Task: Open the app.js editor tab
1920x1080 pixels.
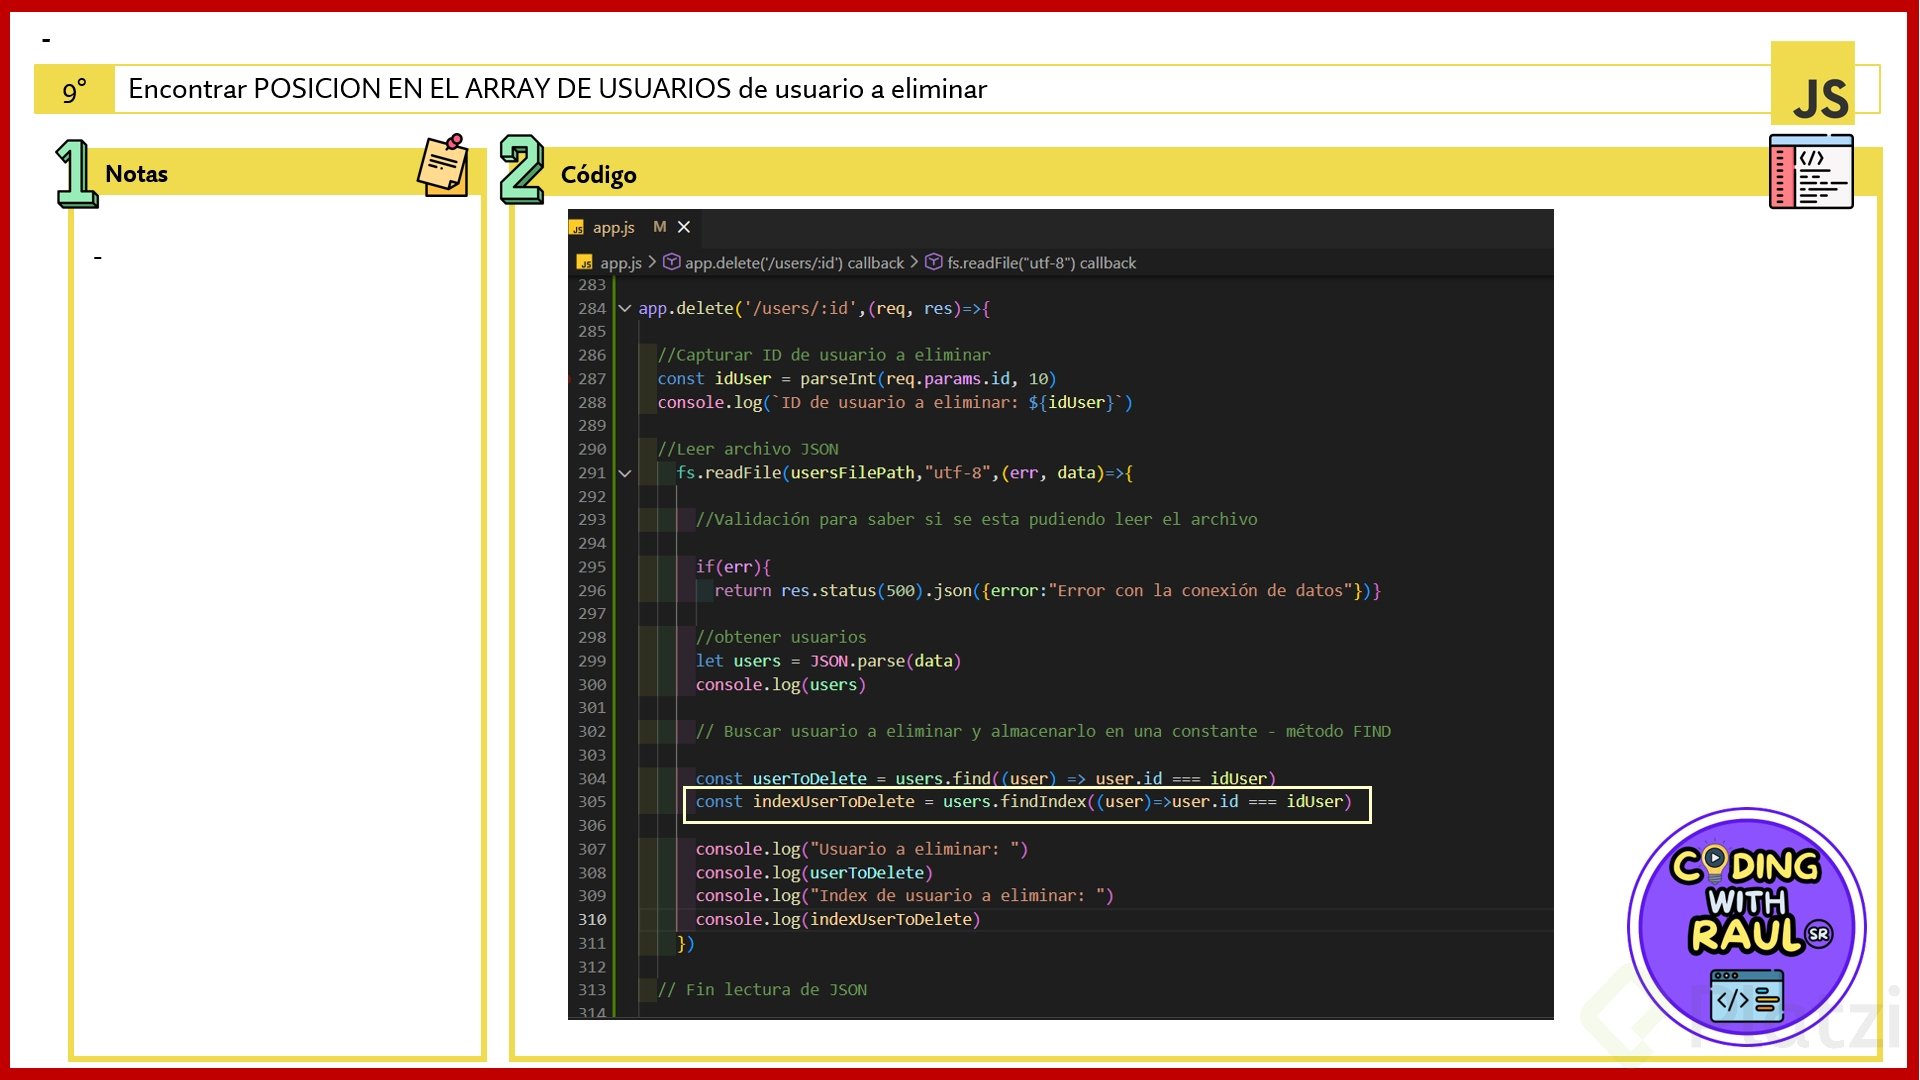Action: pyautogui.click(x=613, y=228)
